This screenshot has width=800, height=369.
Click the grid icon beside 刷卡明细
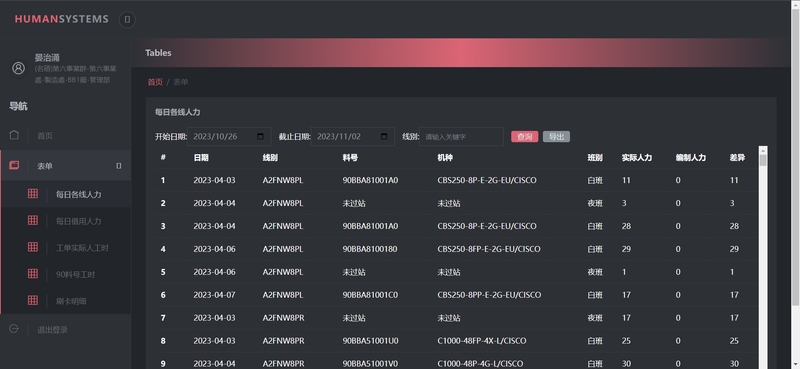(33, 300)
